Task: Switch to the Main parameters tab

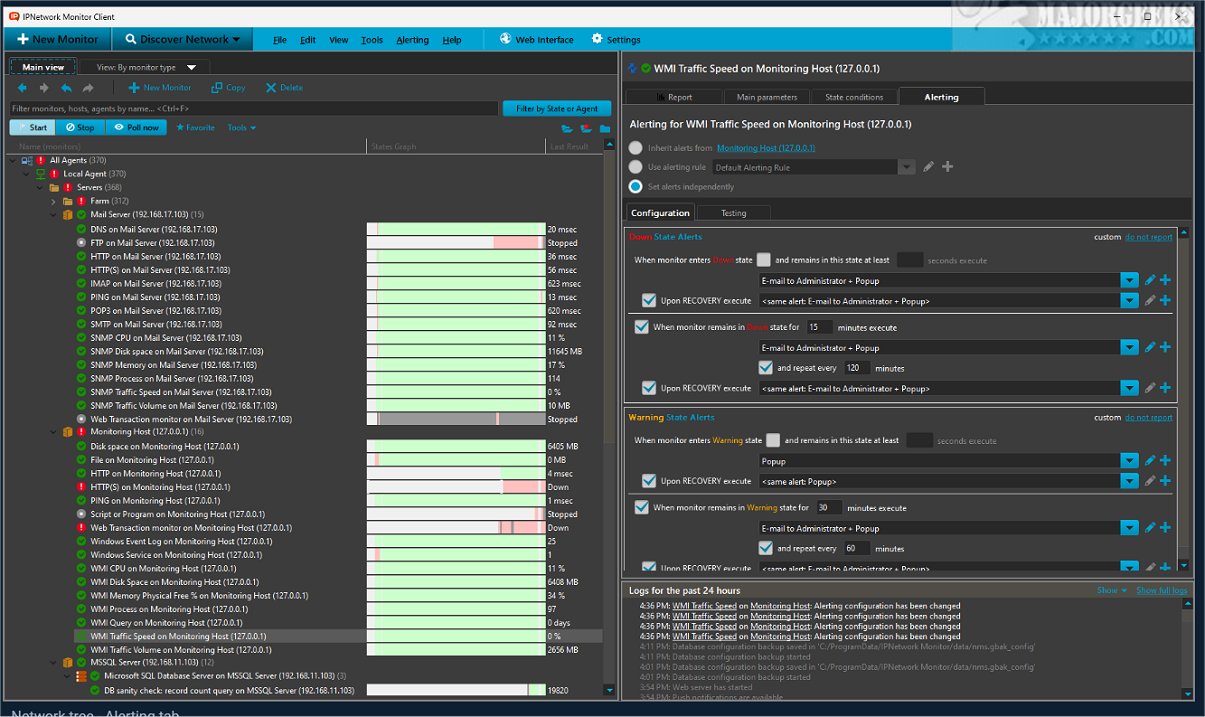Action: (767, 97)
